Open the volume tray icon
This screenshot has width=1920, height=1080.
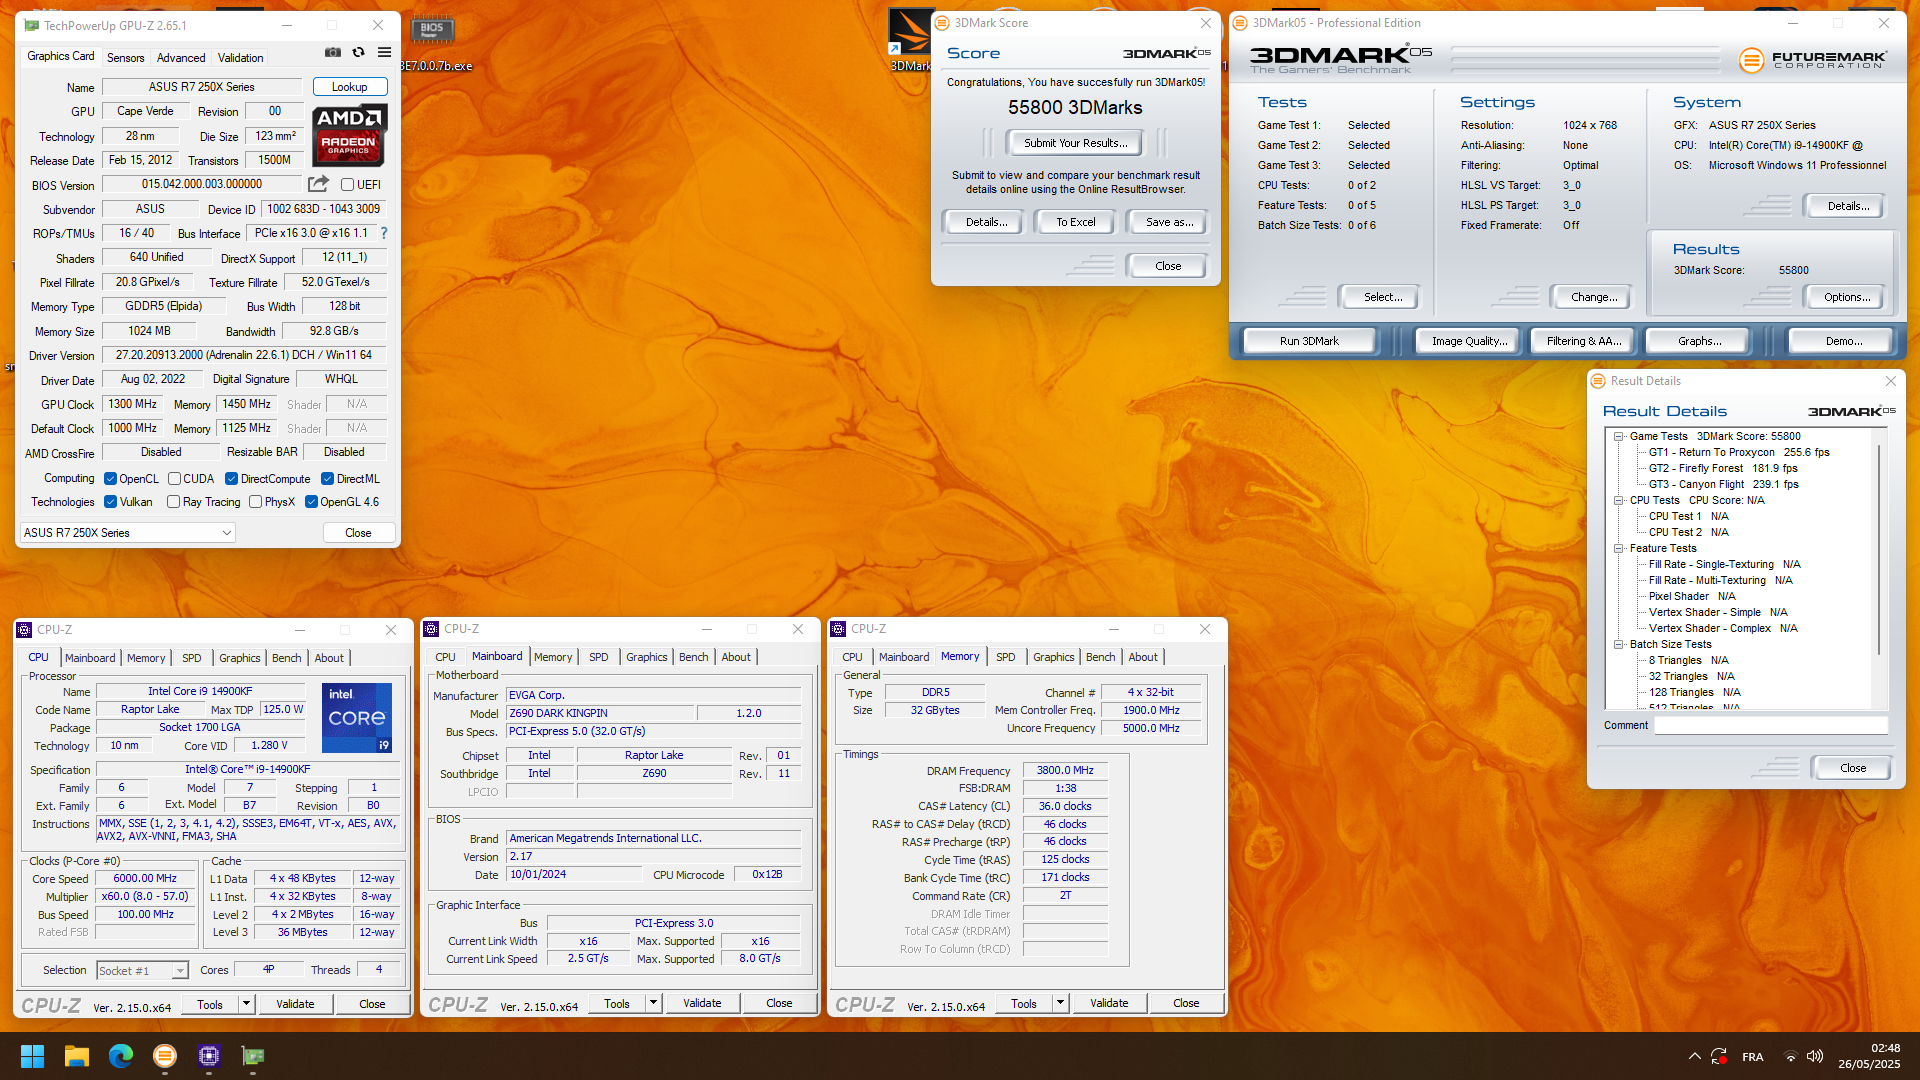point(1815,1057)
